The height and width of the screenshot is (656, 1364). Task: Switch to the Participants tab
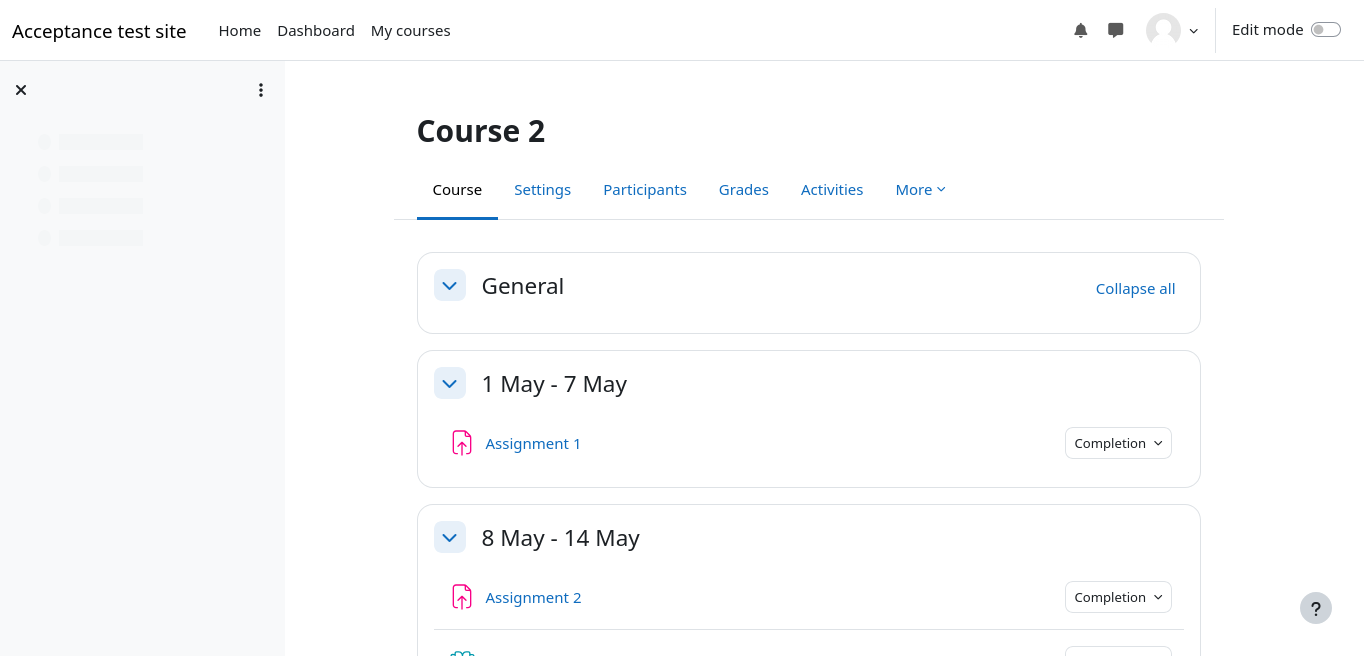[644, 190]
